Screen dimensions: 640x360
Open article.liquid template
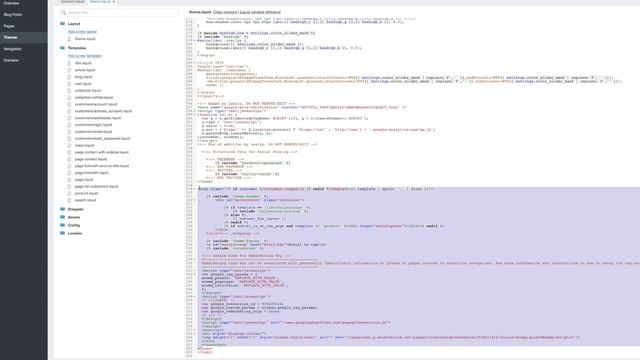click(x=85, y=70)
